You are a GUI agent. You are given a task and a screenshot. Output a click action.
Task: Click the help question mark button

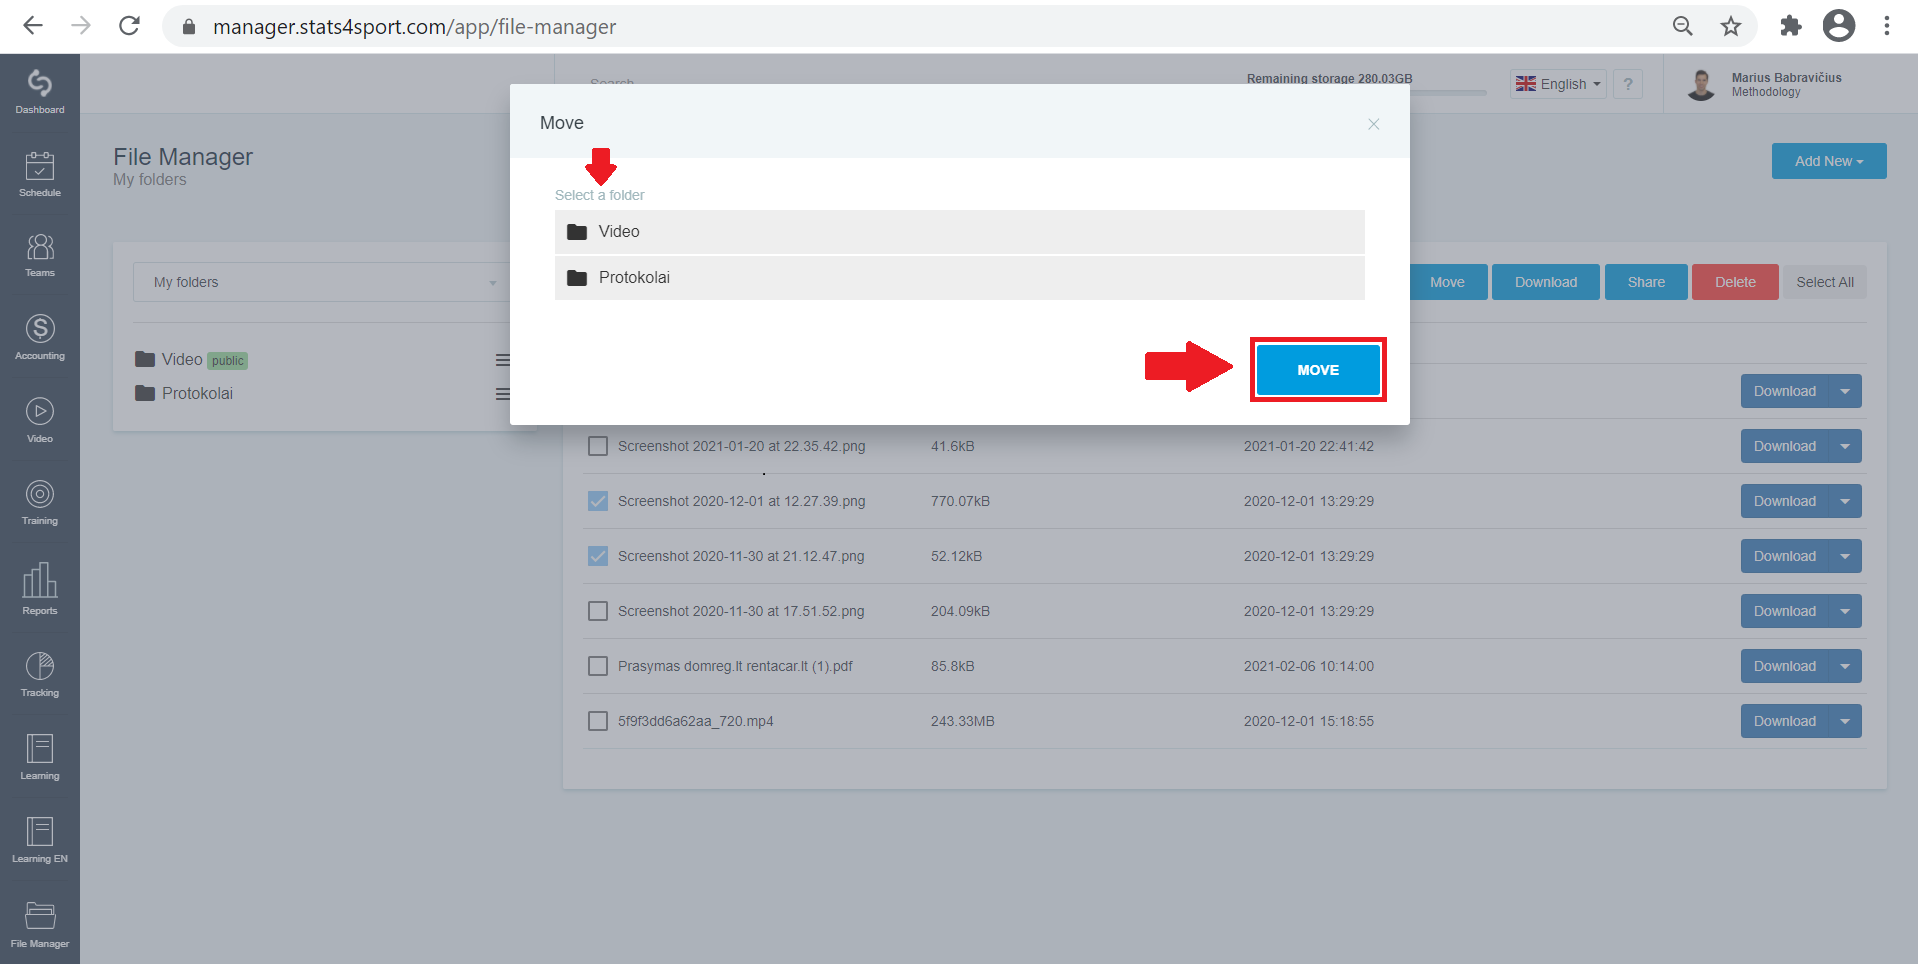click(x=1628, y=84)
